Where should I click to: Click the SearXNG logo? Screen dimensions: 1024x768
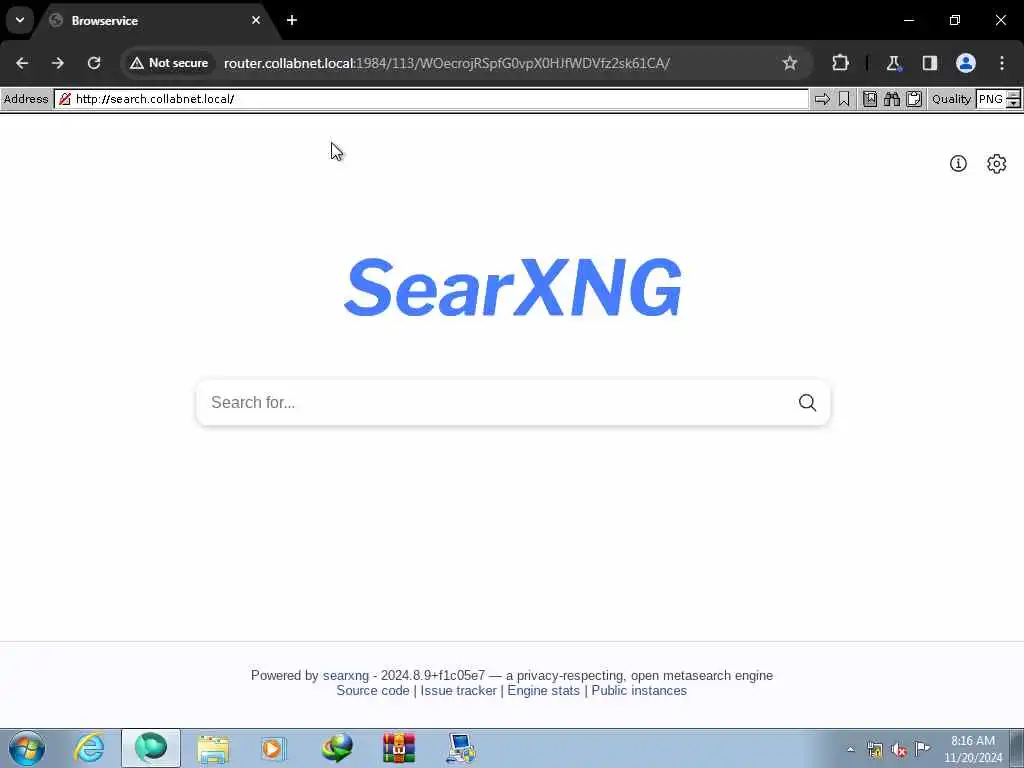click(513, 287)
